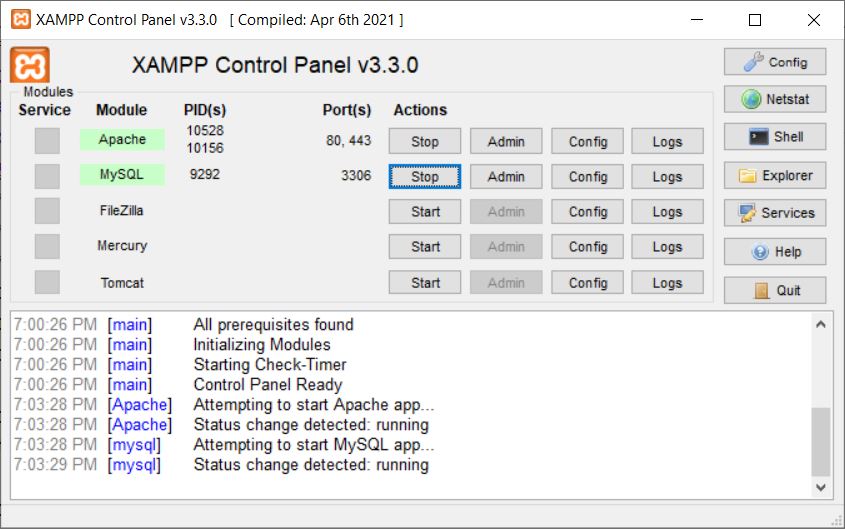Toggle Apache service install checkbox

[x=47, y=141]
